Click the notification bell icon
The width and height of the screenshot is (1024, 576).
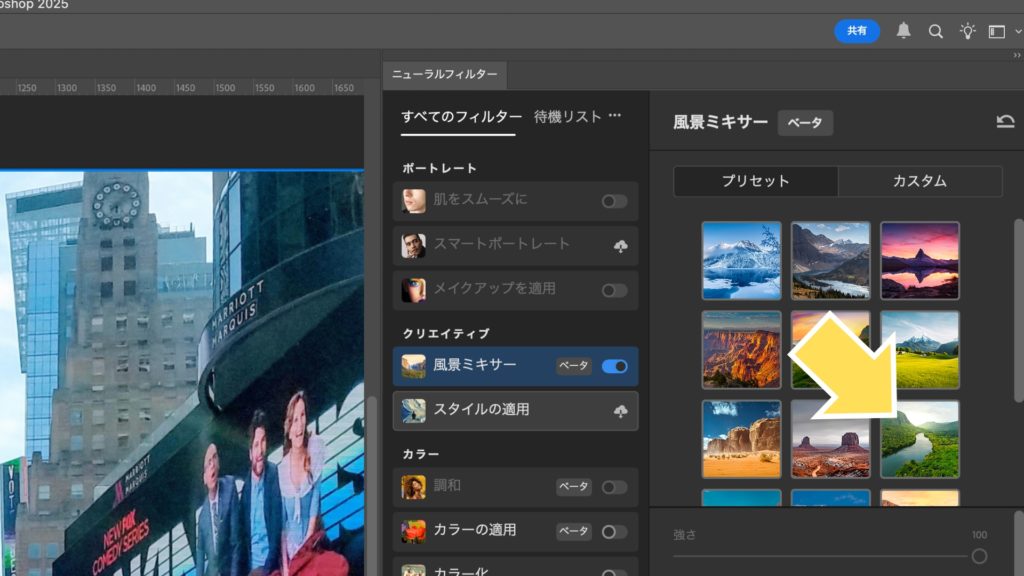[904, 31]
